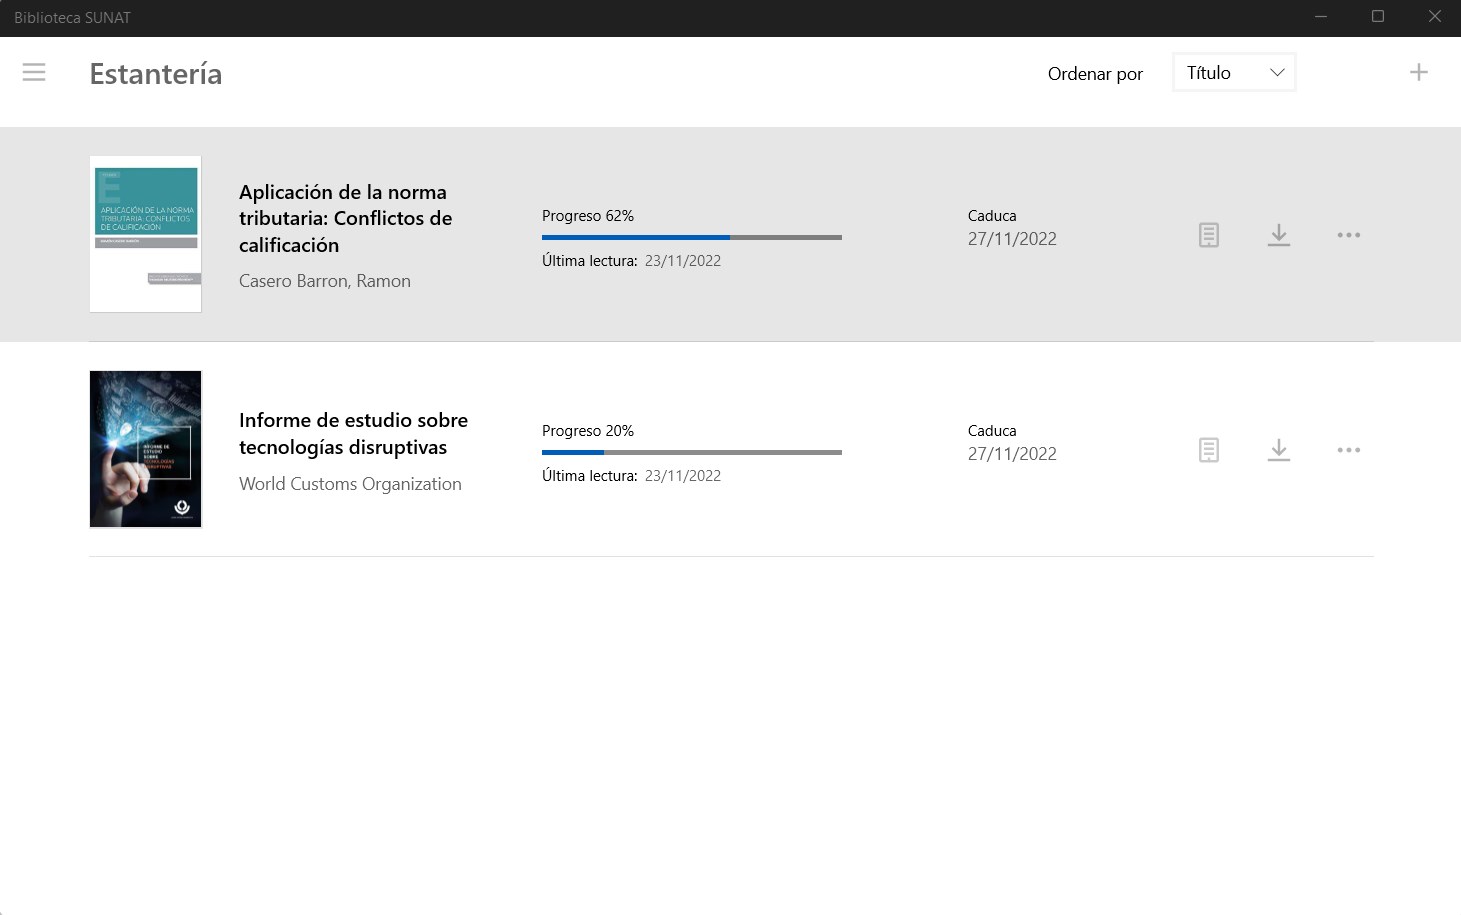
Task: Click author World Customs Organization
Action: coord(350,484)
